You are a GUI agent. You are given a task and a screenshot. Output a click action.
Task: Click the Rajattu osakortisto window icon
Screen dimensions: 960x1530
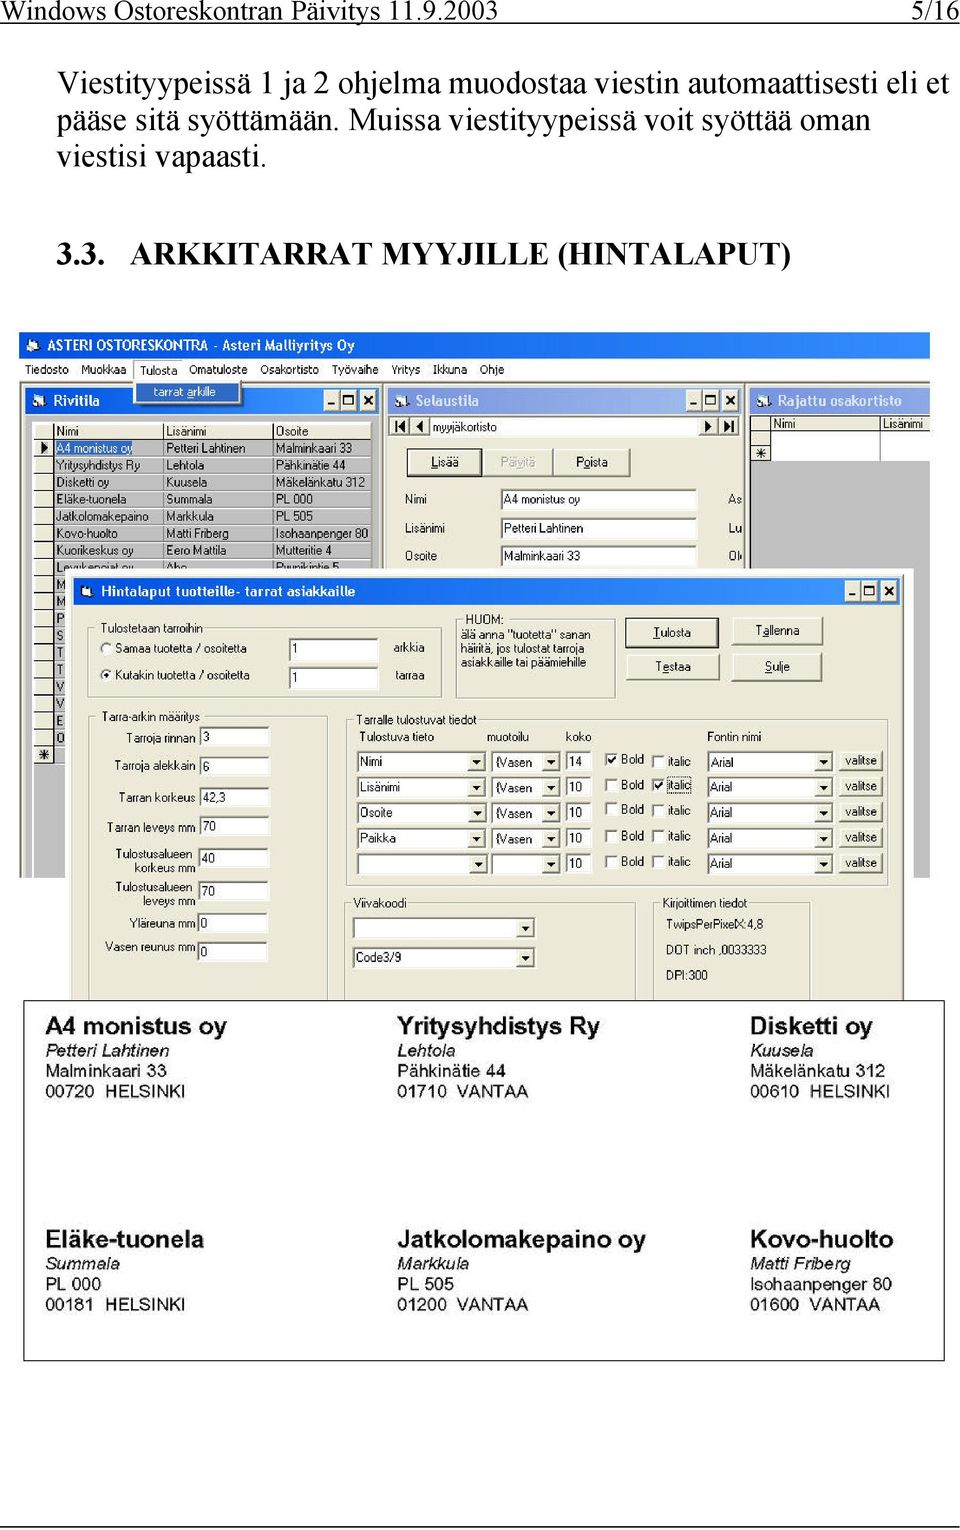coord(764,401)
